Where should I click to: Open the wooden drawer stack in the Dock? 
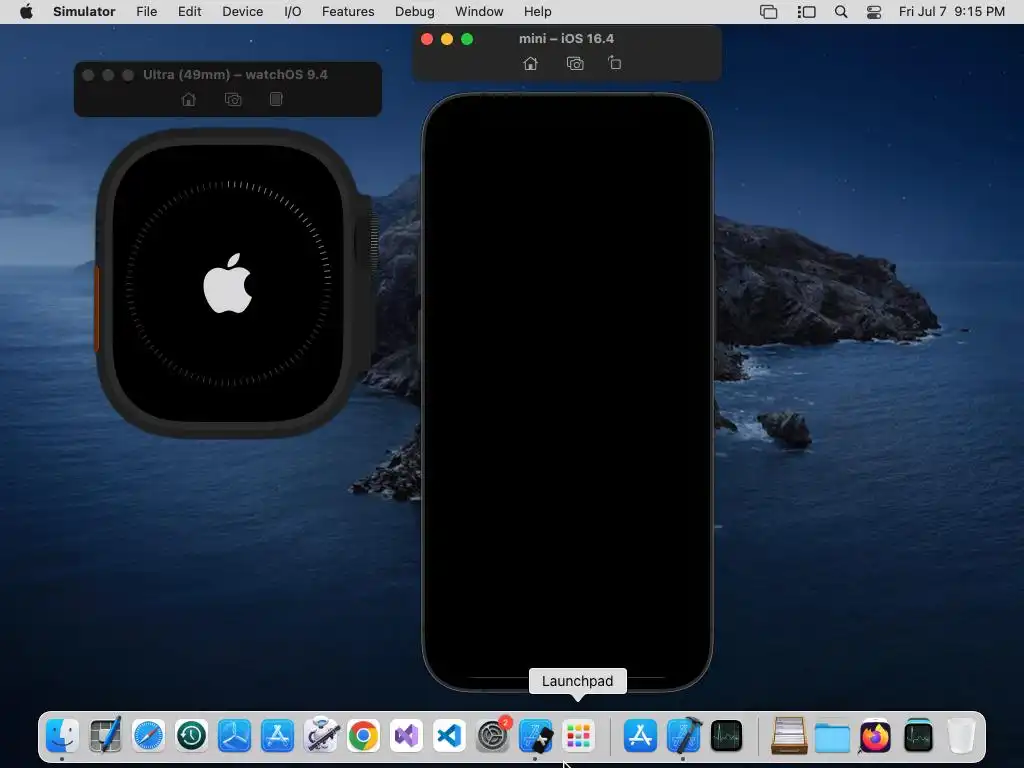(789, 736)
